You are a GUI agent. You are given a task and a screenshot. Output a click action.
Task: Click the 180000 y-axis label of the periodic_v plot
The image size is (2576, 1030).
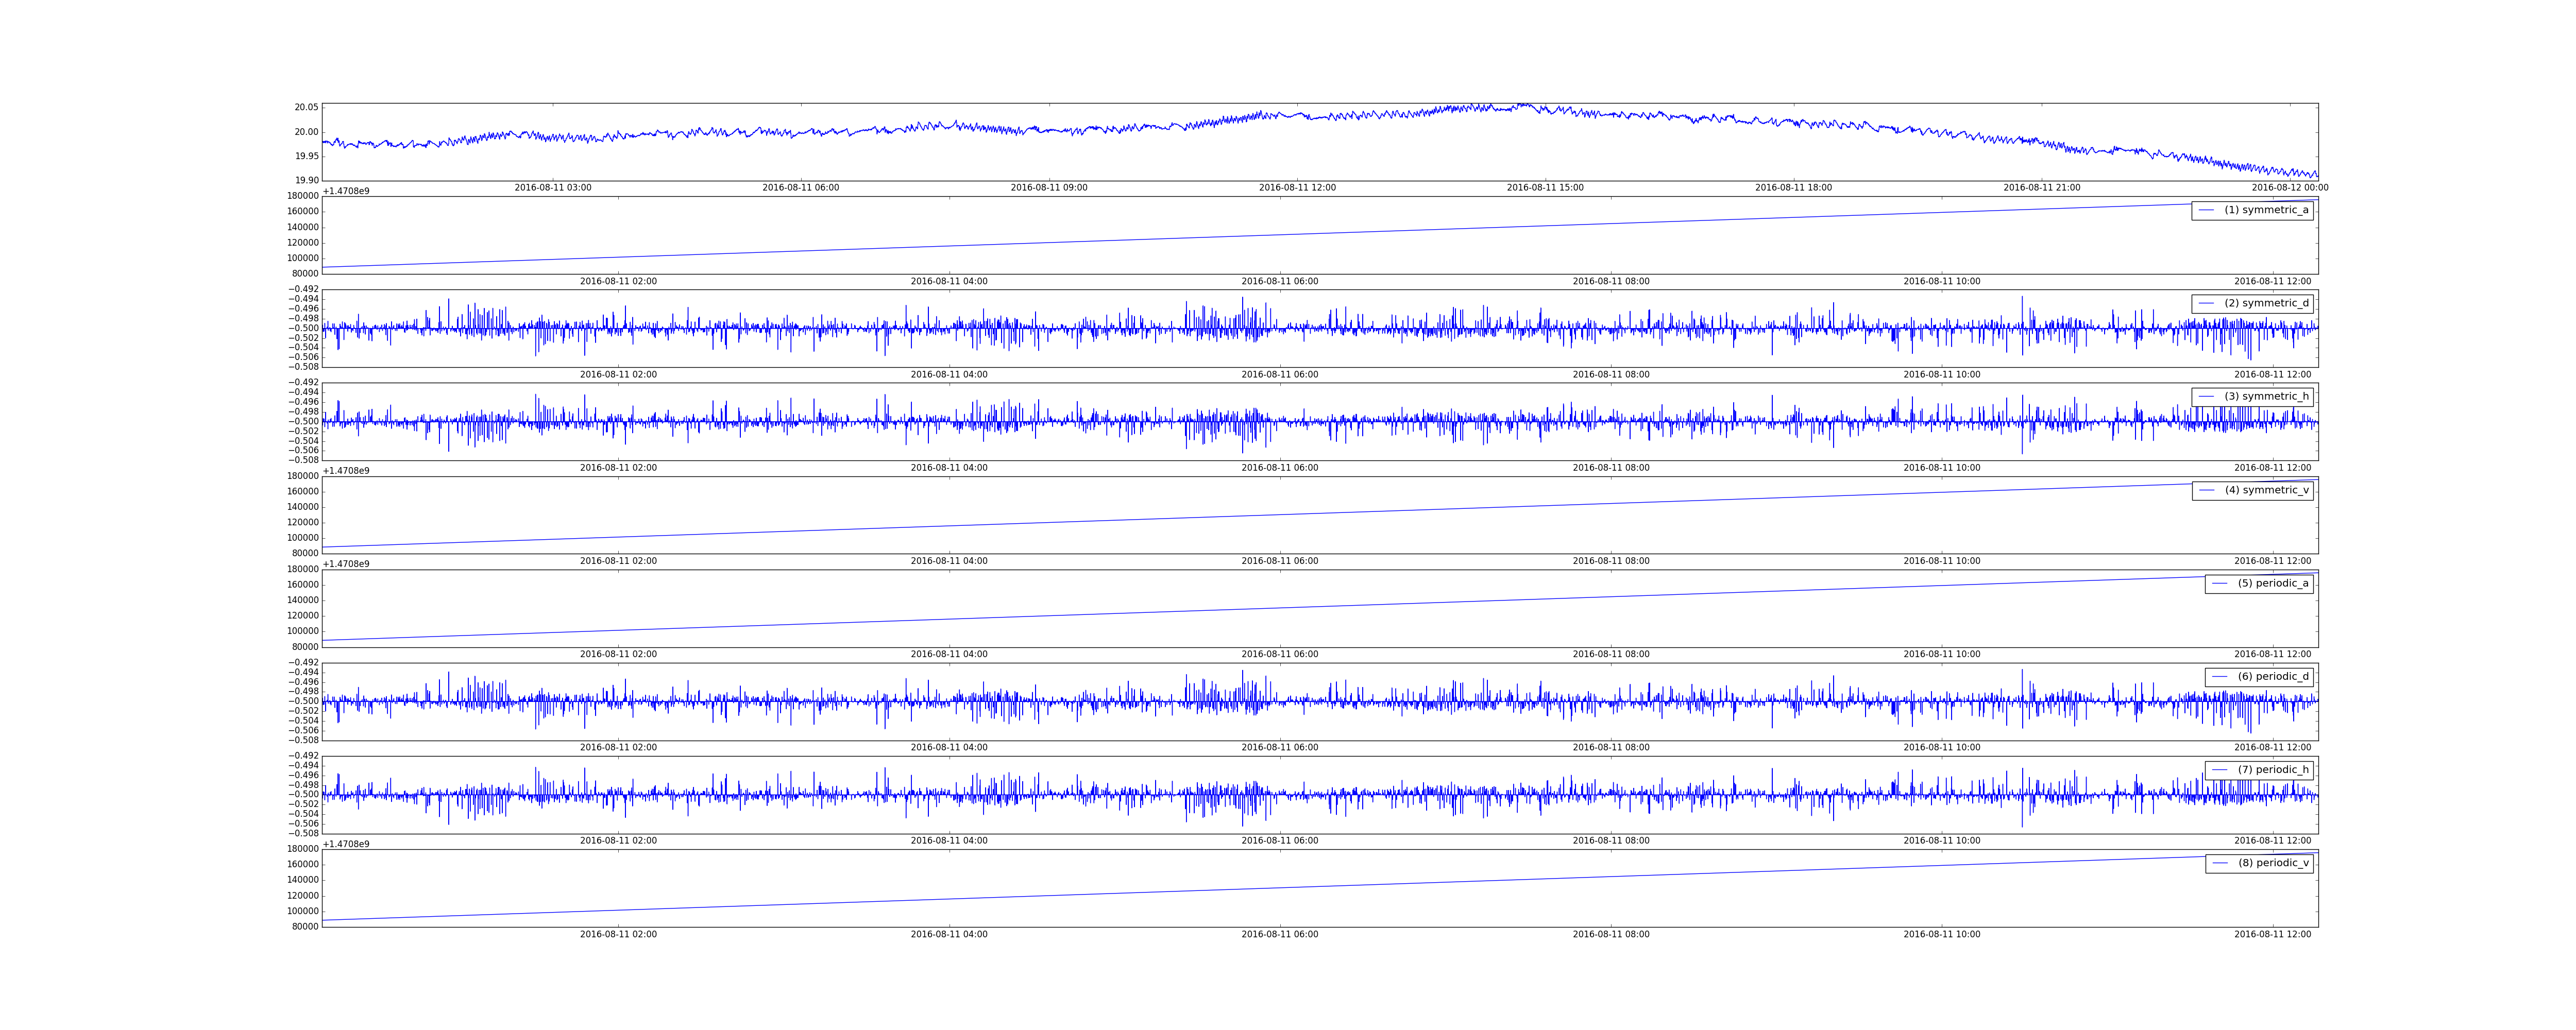tap(303, 849)
